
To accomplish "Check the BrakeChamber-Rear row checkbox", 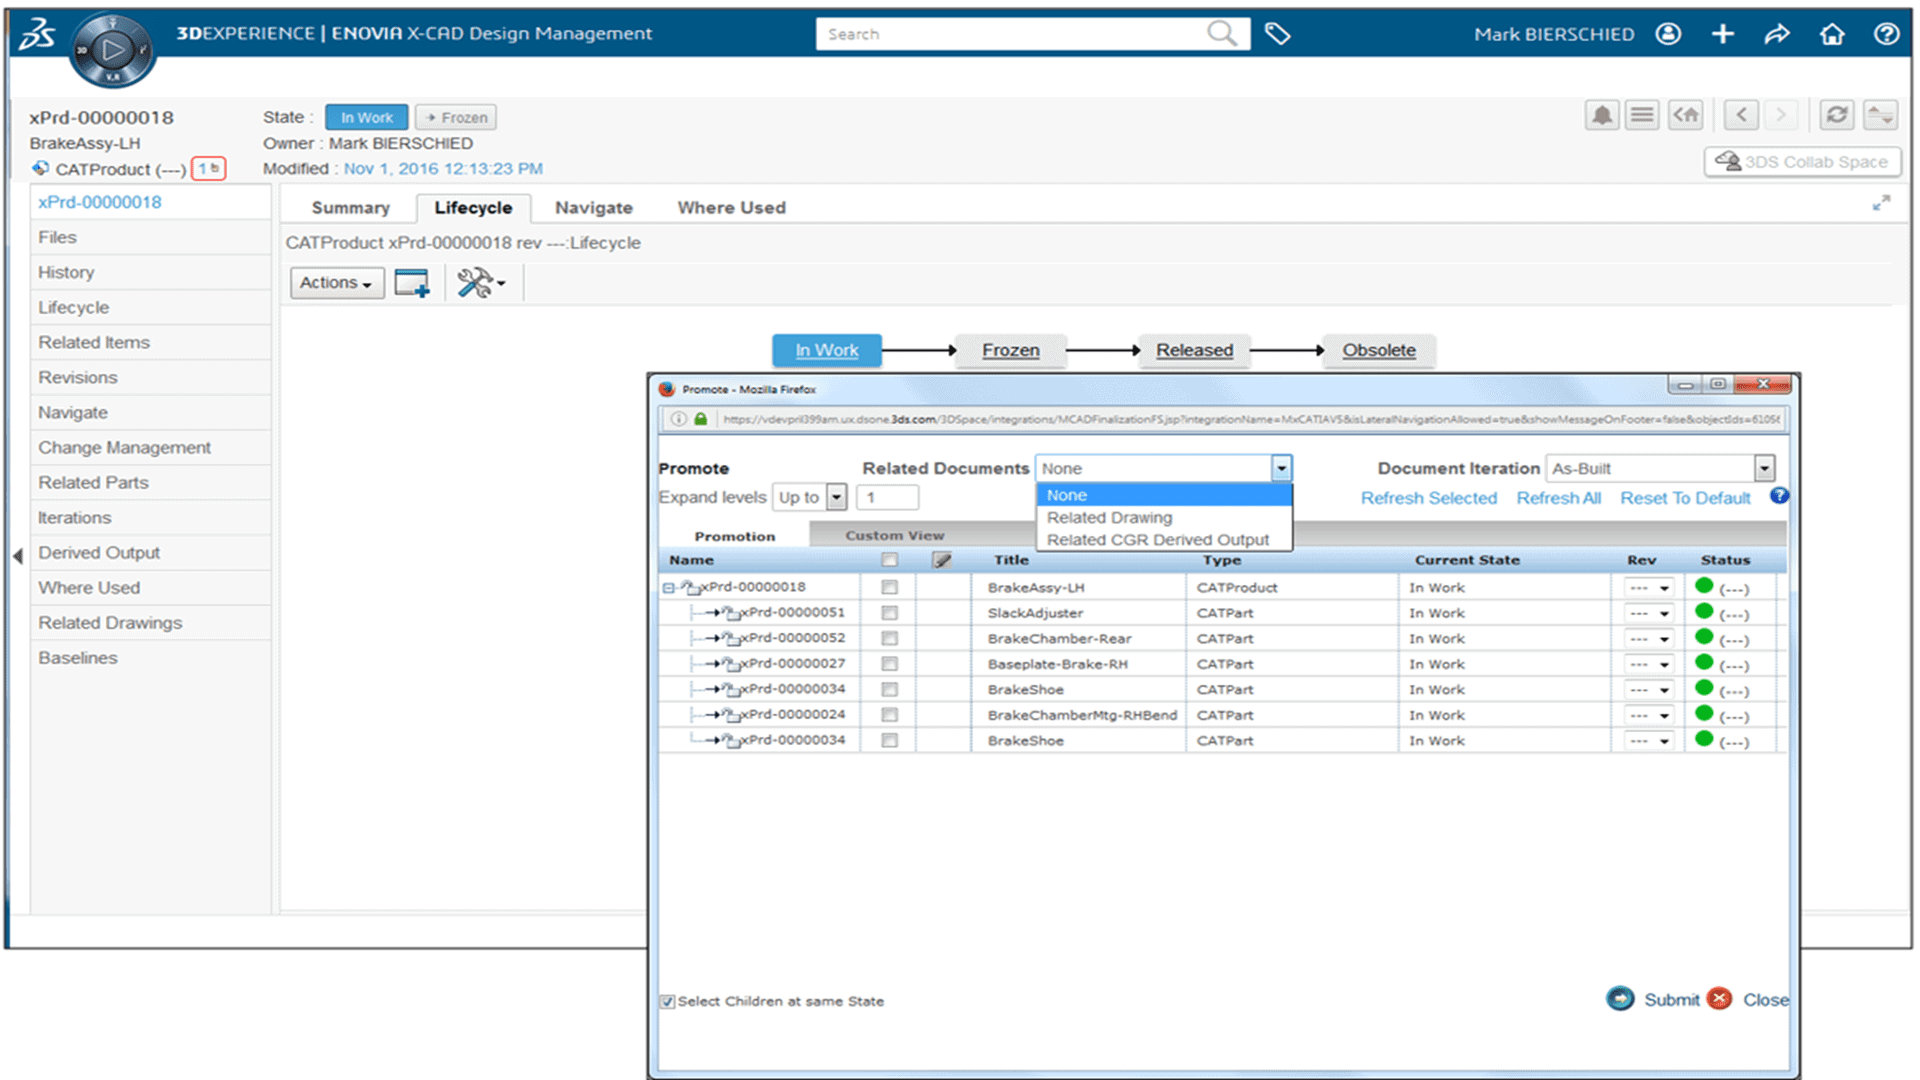I will (x=889, y=638).
